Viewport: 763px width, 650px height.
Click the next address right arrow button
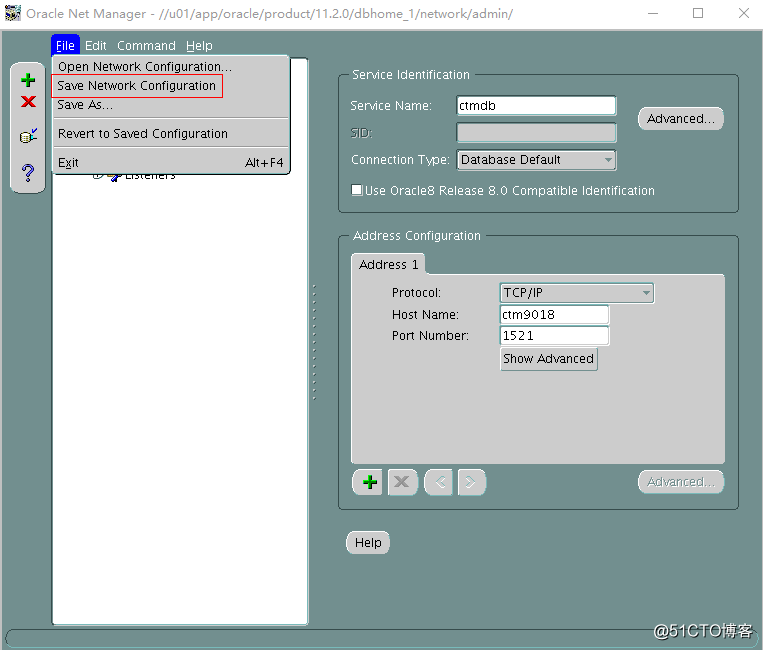pyautogui.click(x=471, y=482)
